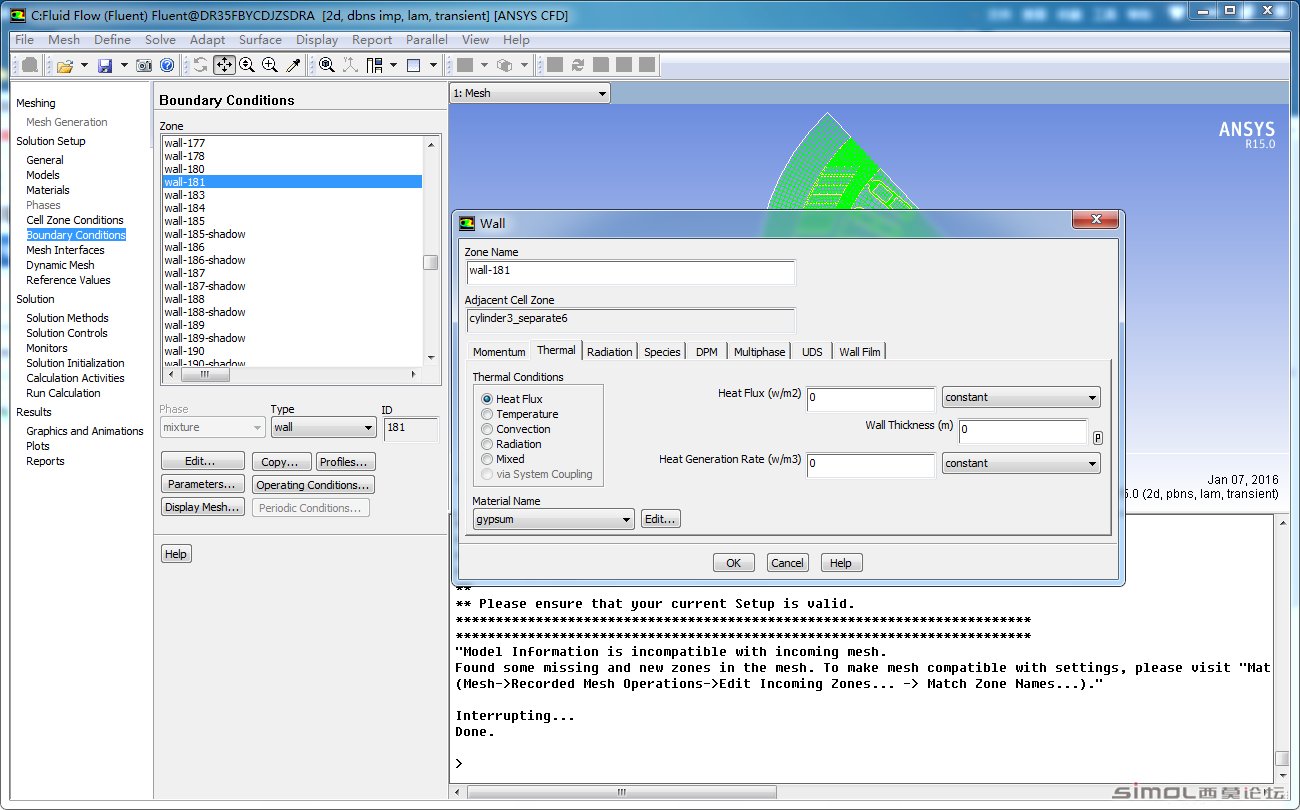Open the Define menu
The height and width of the screenshot is (810, 1300).
pos(112,40)
